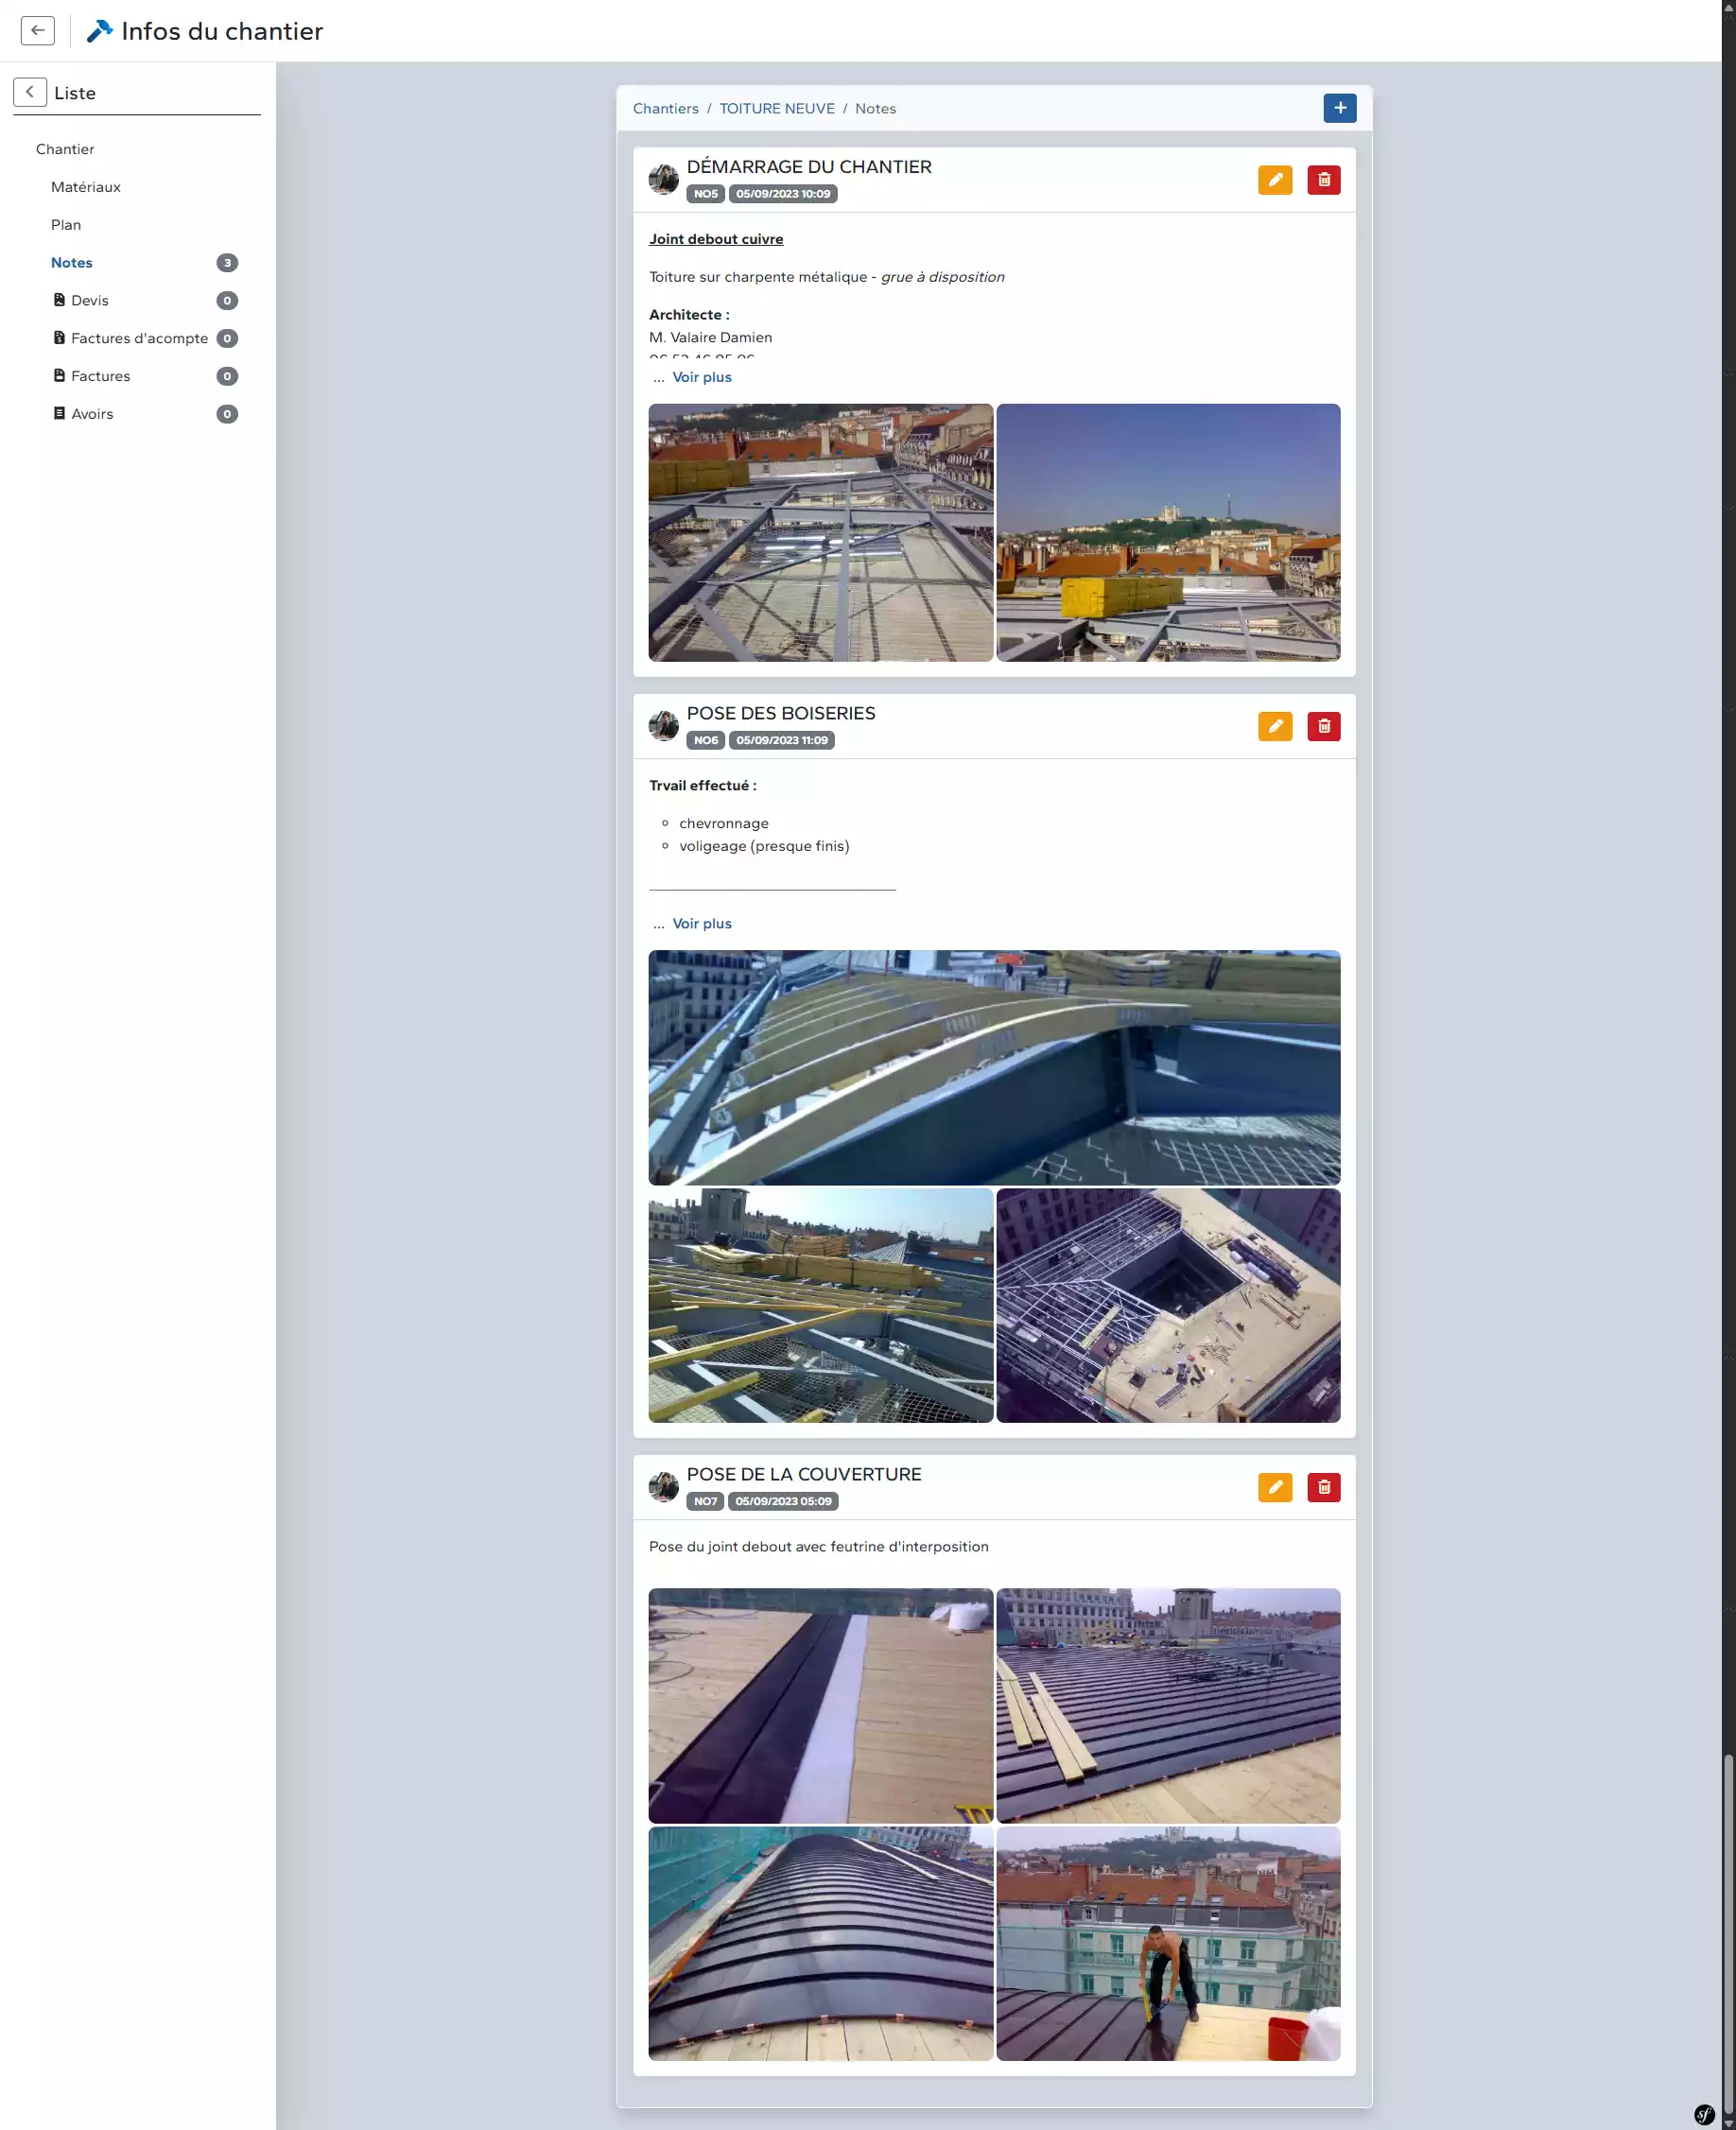Open Factures d'acompte in the sidebar
The image size is (1736, 2130).
(139, 338)
